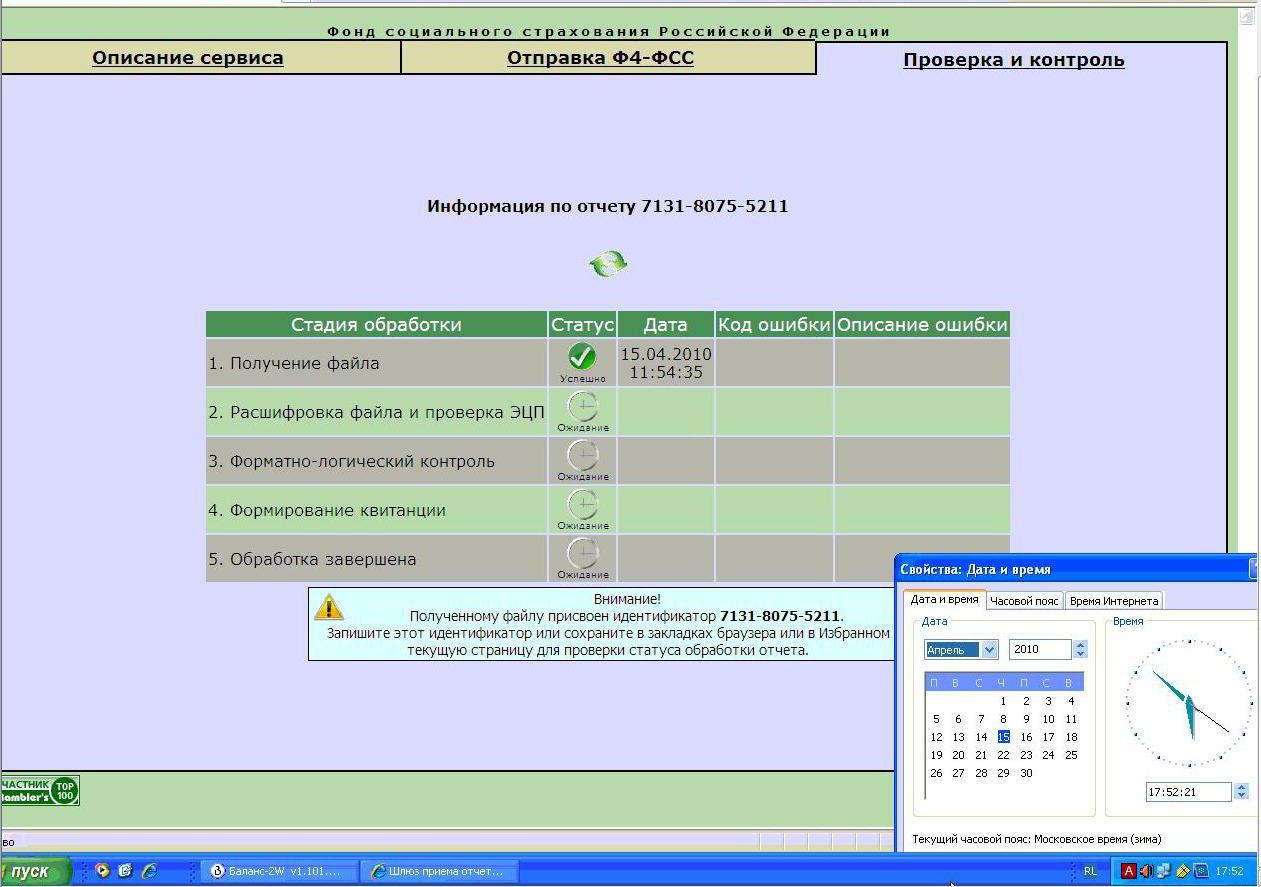The height and width of the screenshot is (887, 1261).
Task: Open the Rambler's Top 100 badge
Action: point(40,790)
